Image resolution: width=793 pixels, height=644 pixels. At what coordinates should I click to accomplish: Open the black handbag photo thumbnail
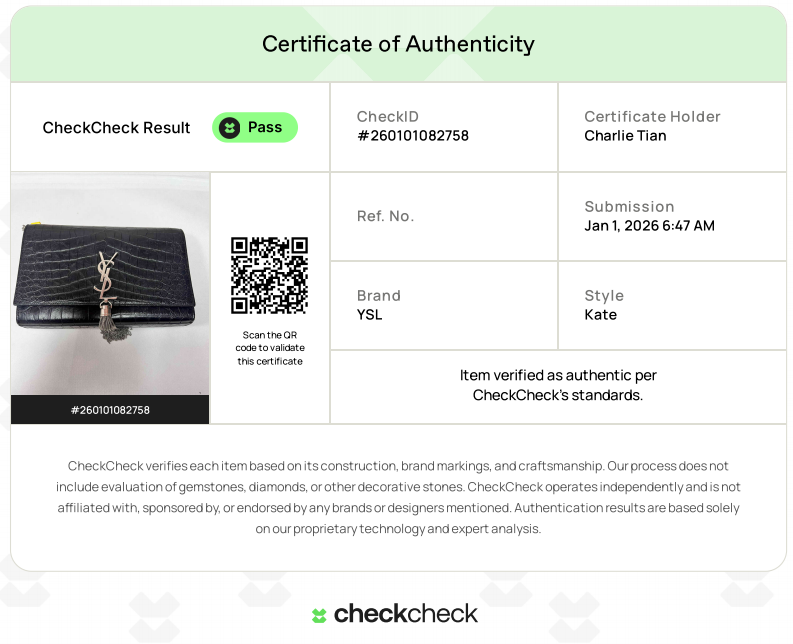(110, 283)
